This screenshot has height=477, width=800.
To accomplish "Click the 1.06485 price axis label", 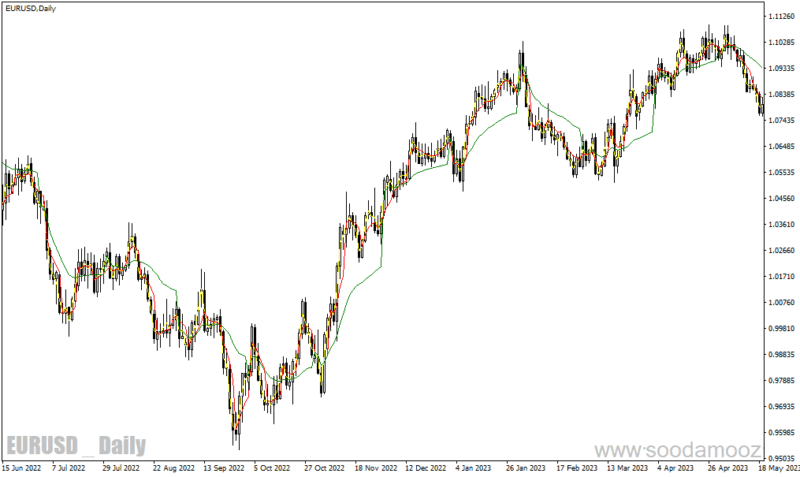I will 782,146.
